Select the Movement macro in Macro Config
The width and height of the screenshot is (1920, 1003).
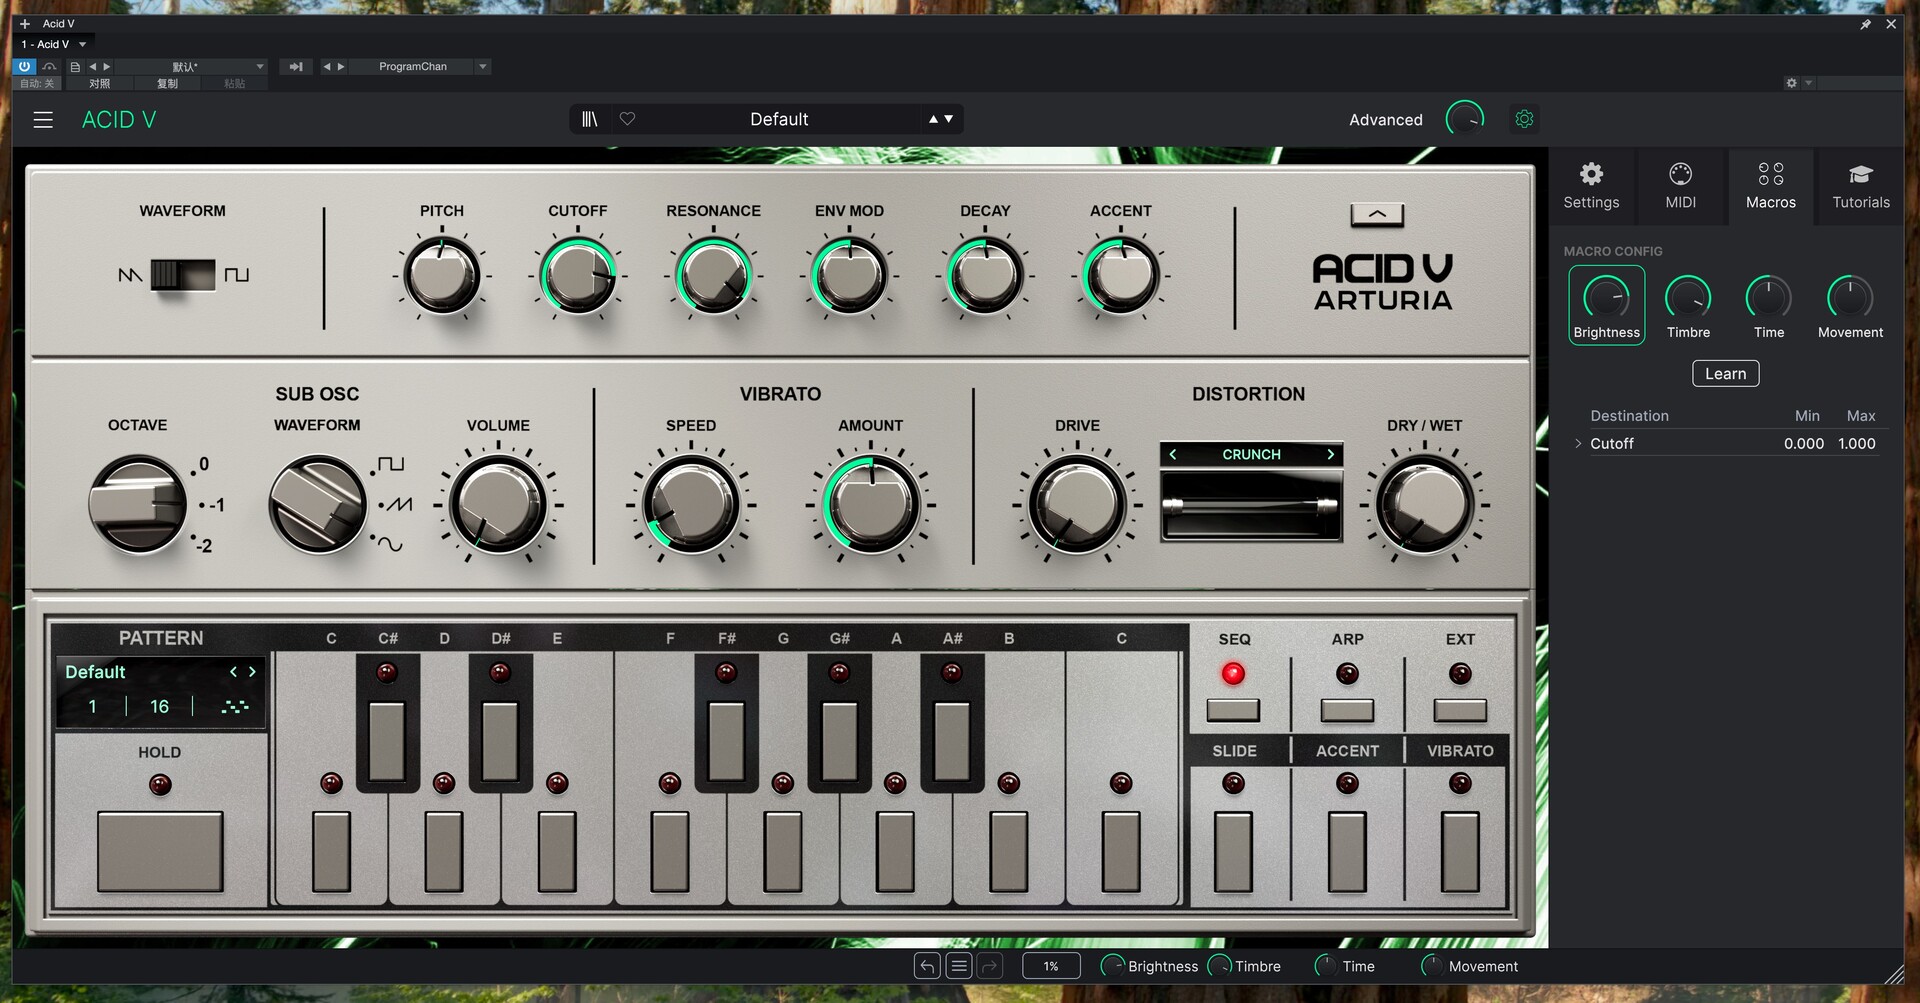1850,305
